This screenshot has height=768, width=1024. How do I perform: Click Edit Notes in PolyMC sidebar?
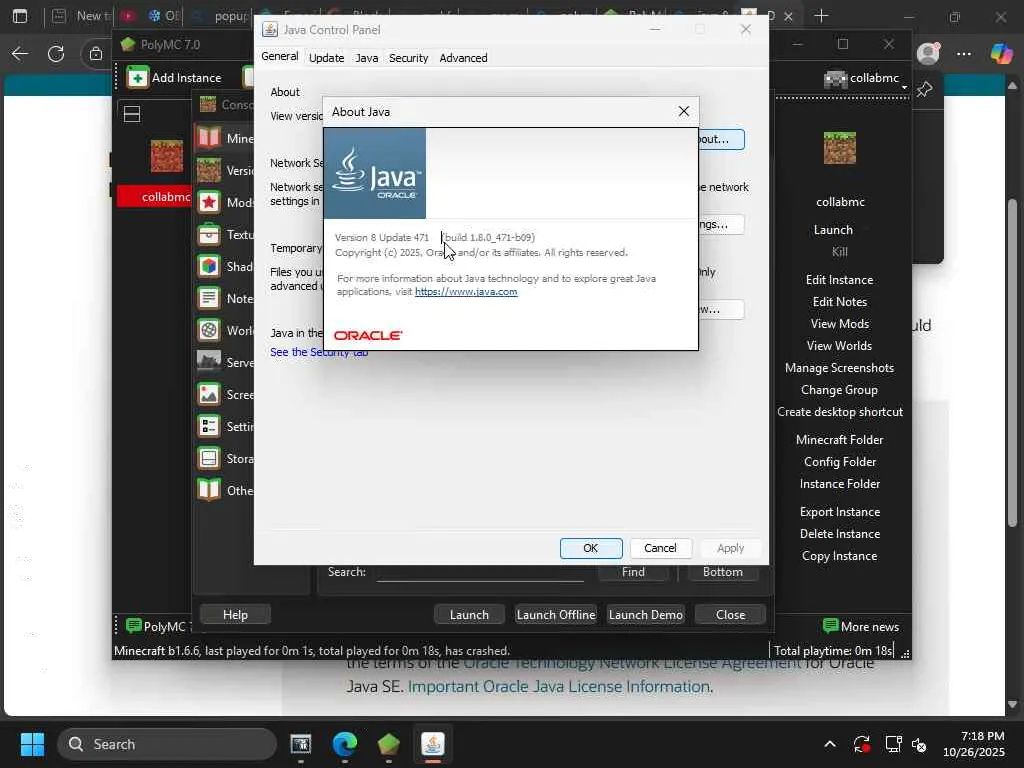coord(839,302)
